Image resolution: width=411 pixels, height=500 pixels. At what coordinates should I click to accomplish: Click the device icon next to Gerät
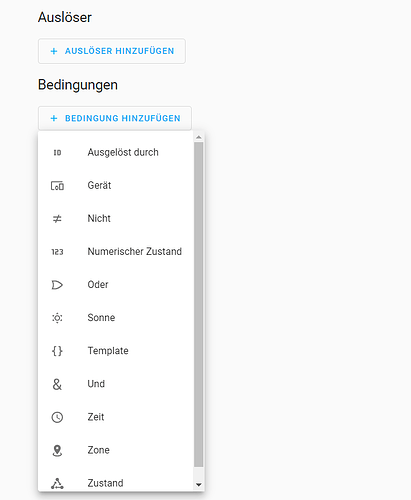57,186
